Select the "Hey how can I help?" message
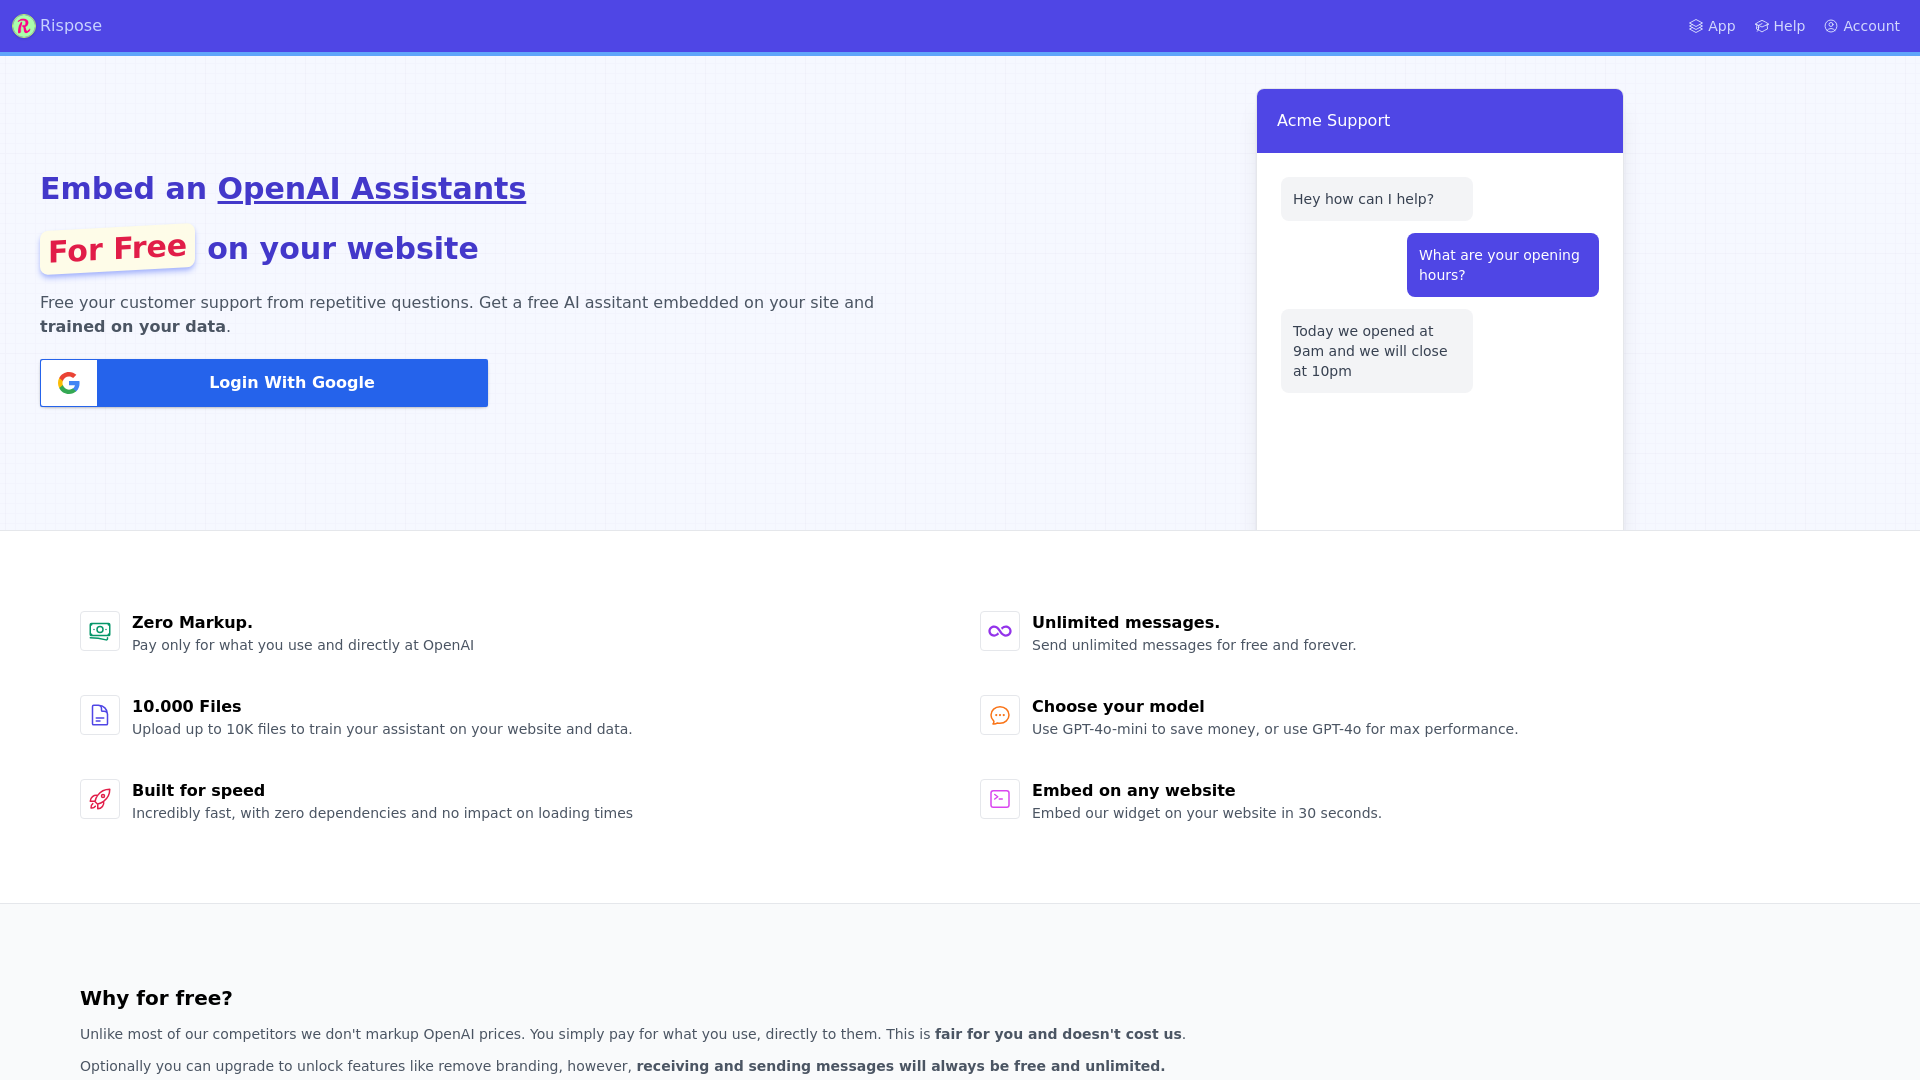 click(1377, 199)
